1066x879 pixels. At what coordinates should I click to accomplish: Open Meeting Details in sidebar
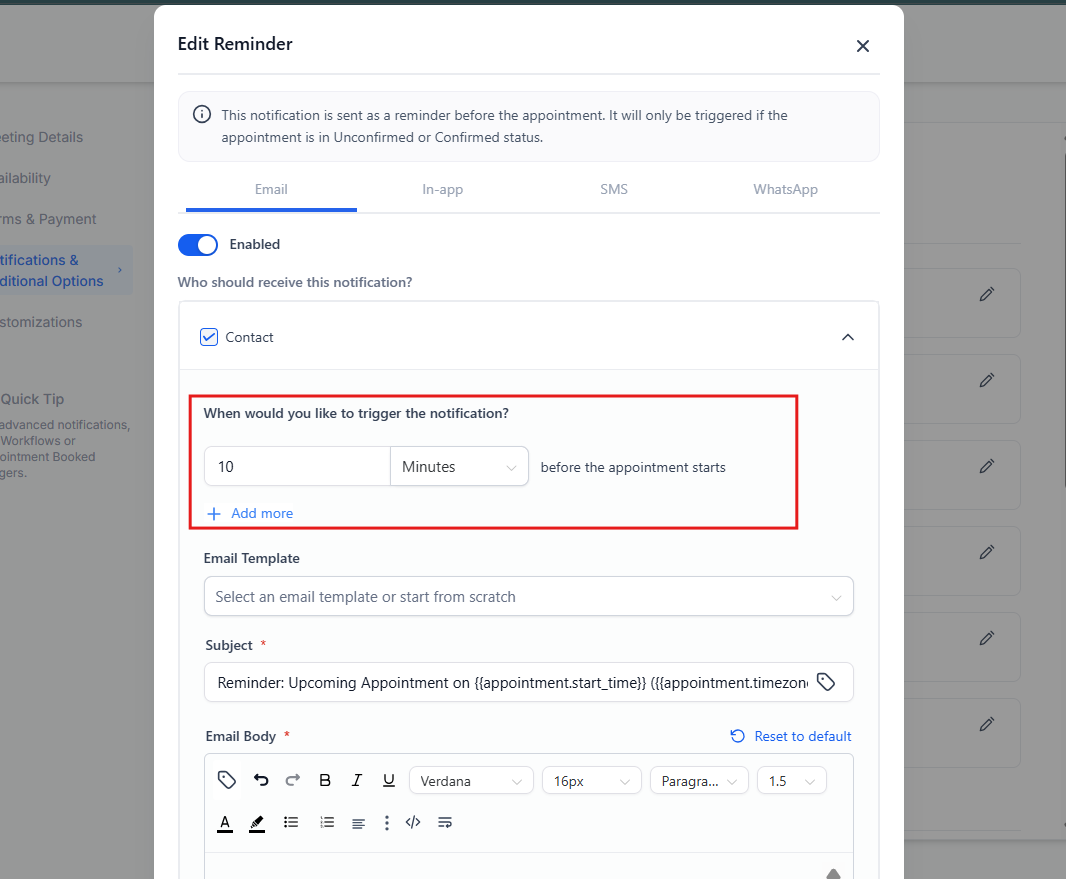[x=41, y=137]
